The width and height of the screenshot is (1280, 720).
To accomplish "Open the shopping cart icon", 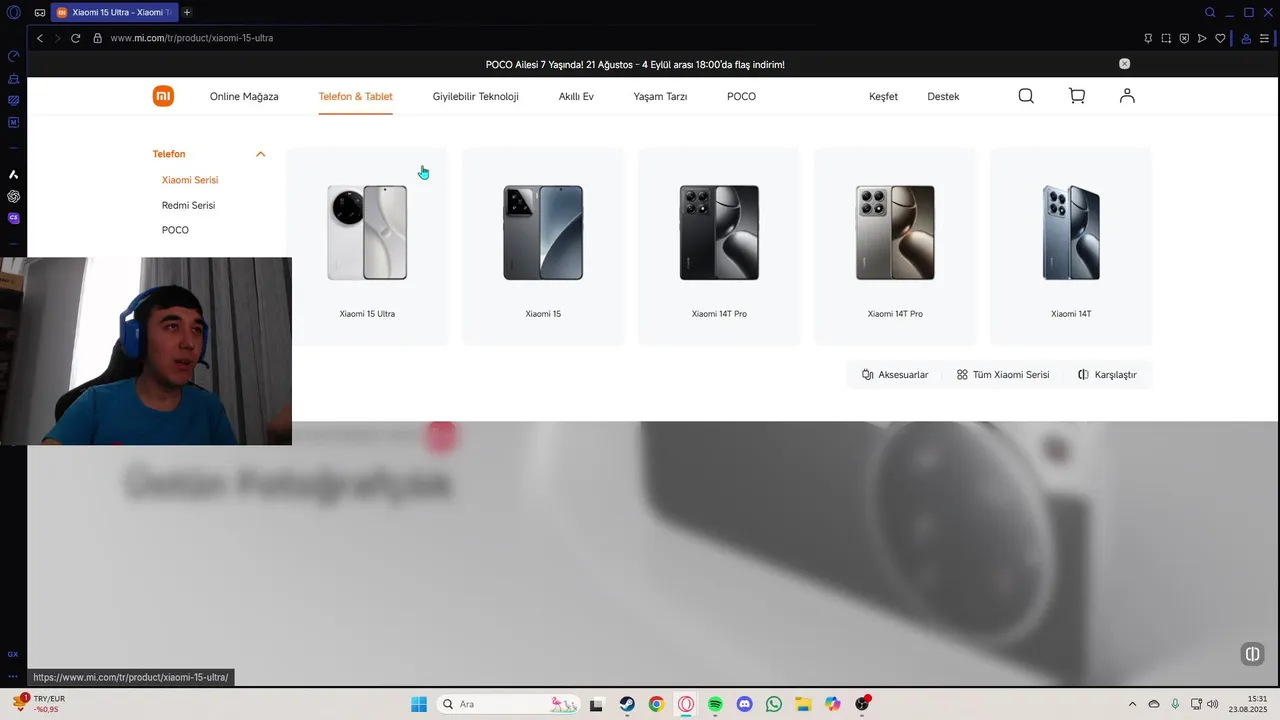I will (x=1077, y=96).
